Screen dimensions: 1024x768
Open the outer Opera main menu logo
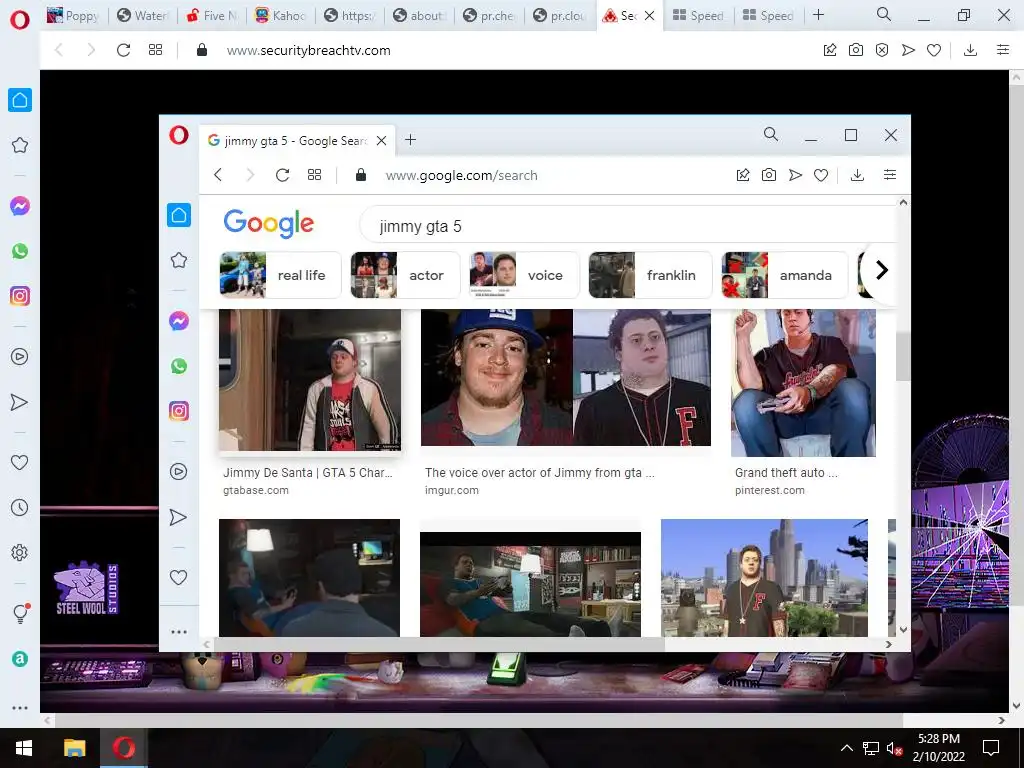point(20,20)
